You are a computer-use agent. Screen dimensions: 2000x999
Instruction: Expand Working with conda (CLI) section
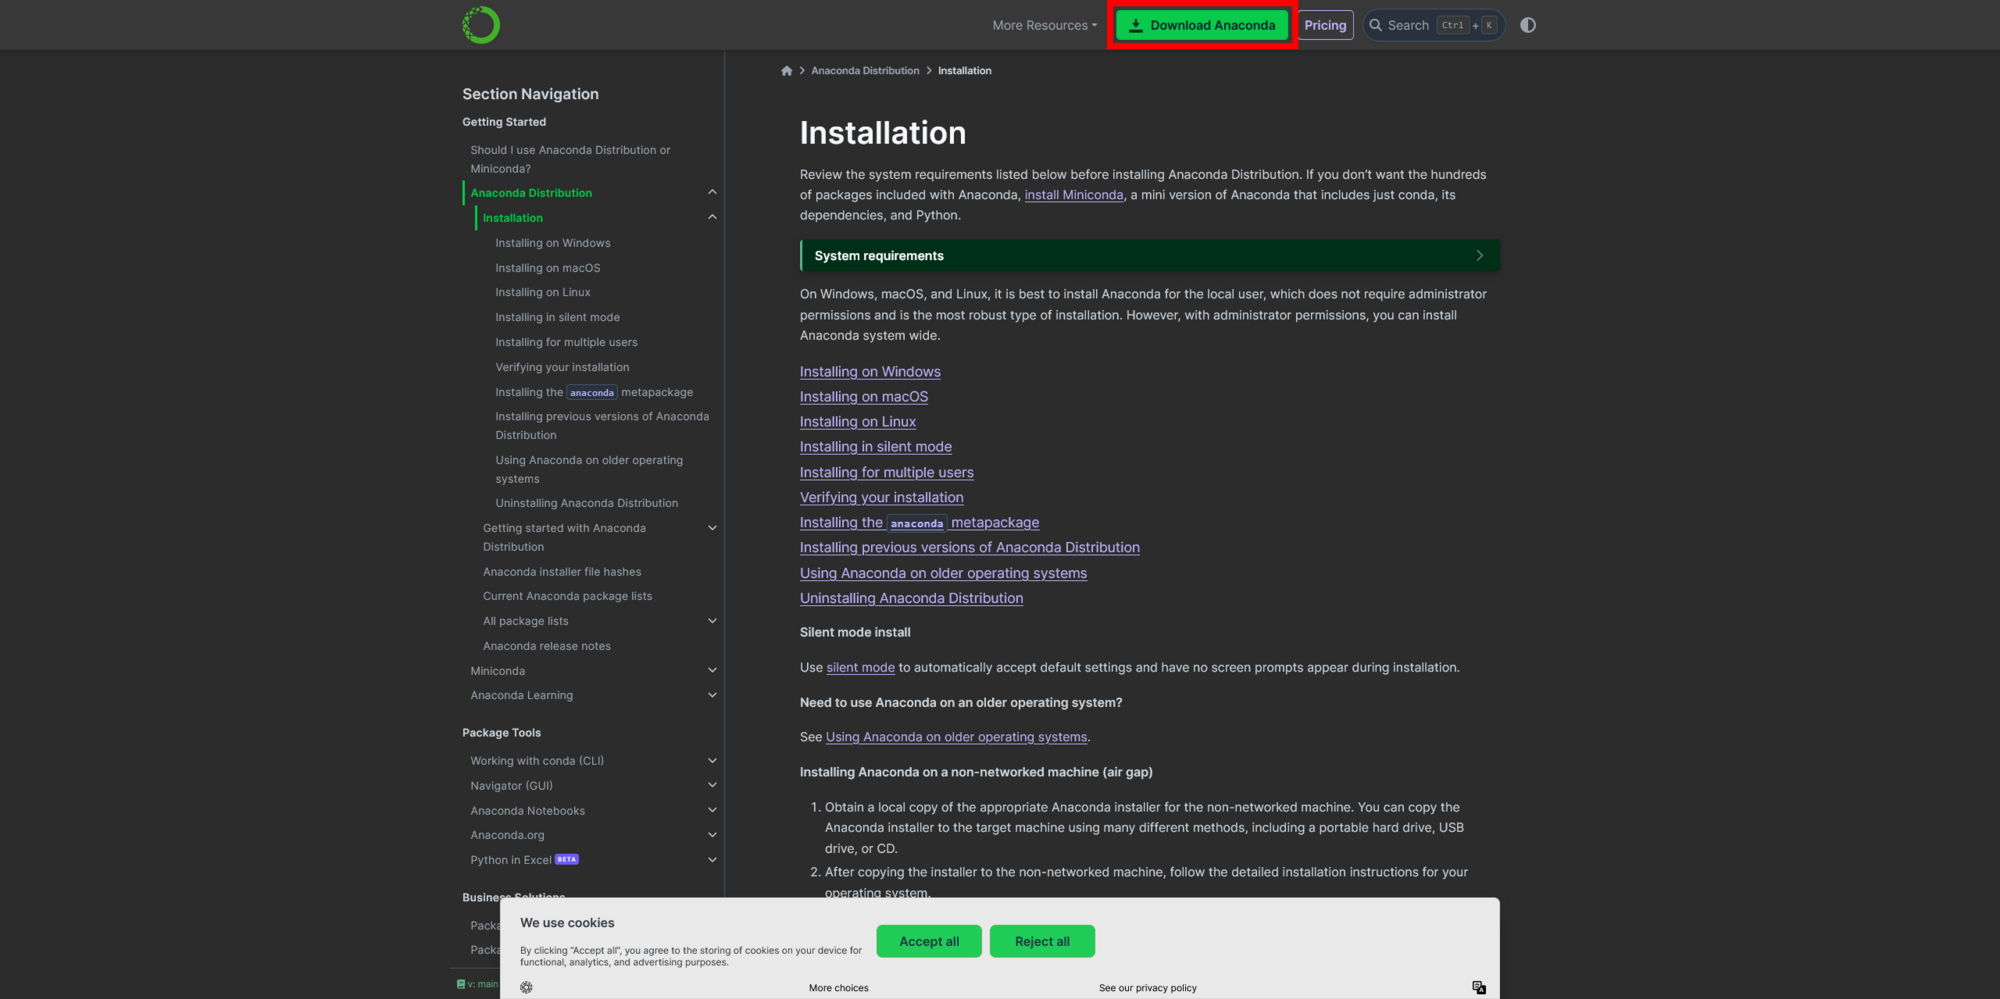[712, 761]
